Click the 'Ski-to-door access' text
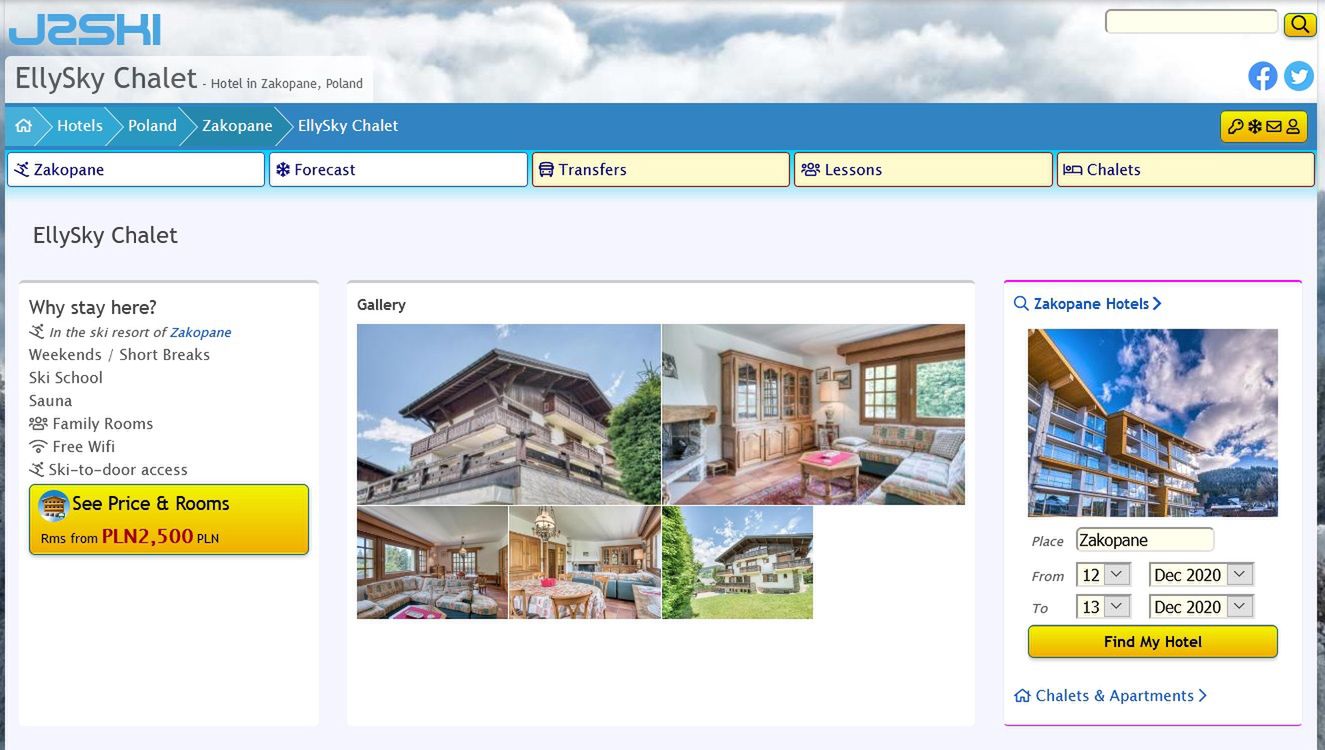This screenshot has width=1325, height=750. (x=118, y=470)
